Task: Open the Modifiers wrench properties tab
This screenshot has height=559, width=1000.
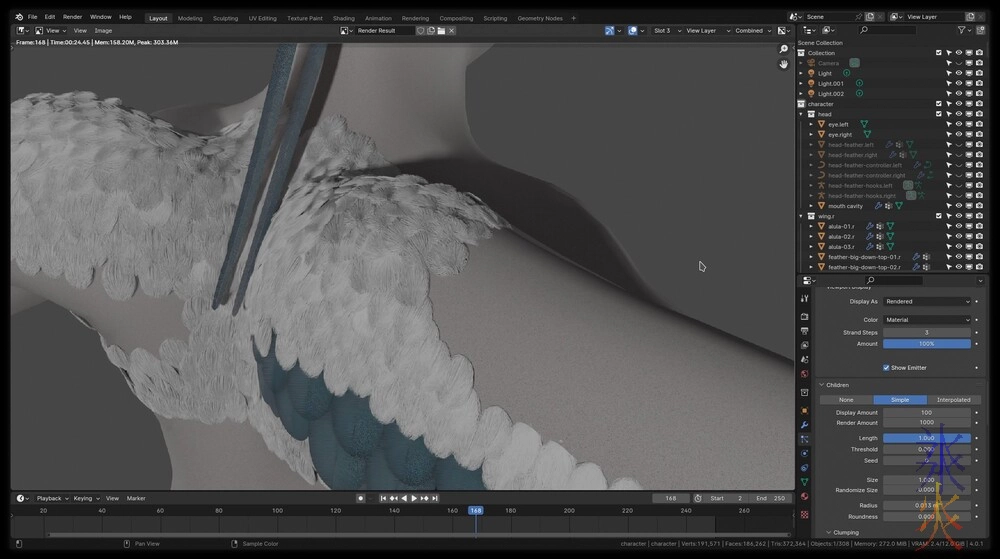Action: (804, 425)
